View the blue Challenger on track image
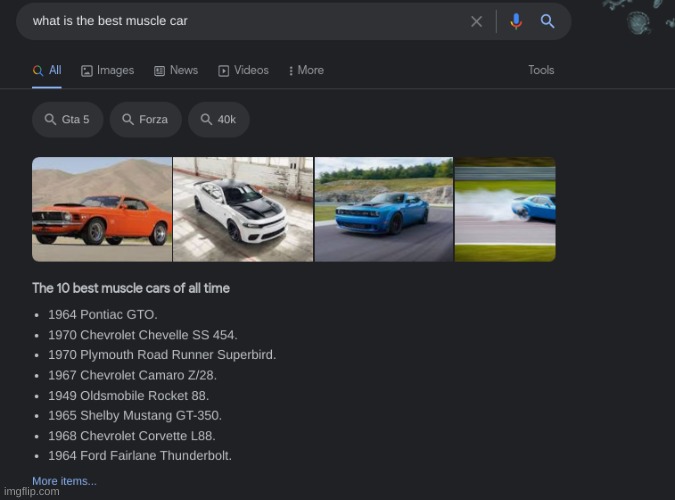The height and width of the screenshot is (500, 675). pos(384,209)
